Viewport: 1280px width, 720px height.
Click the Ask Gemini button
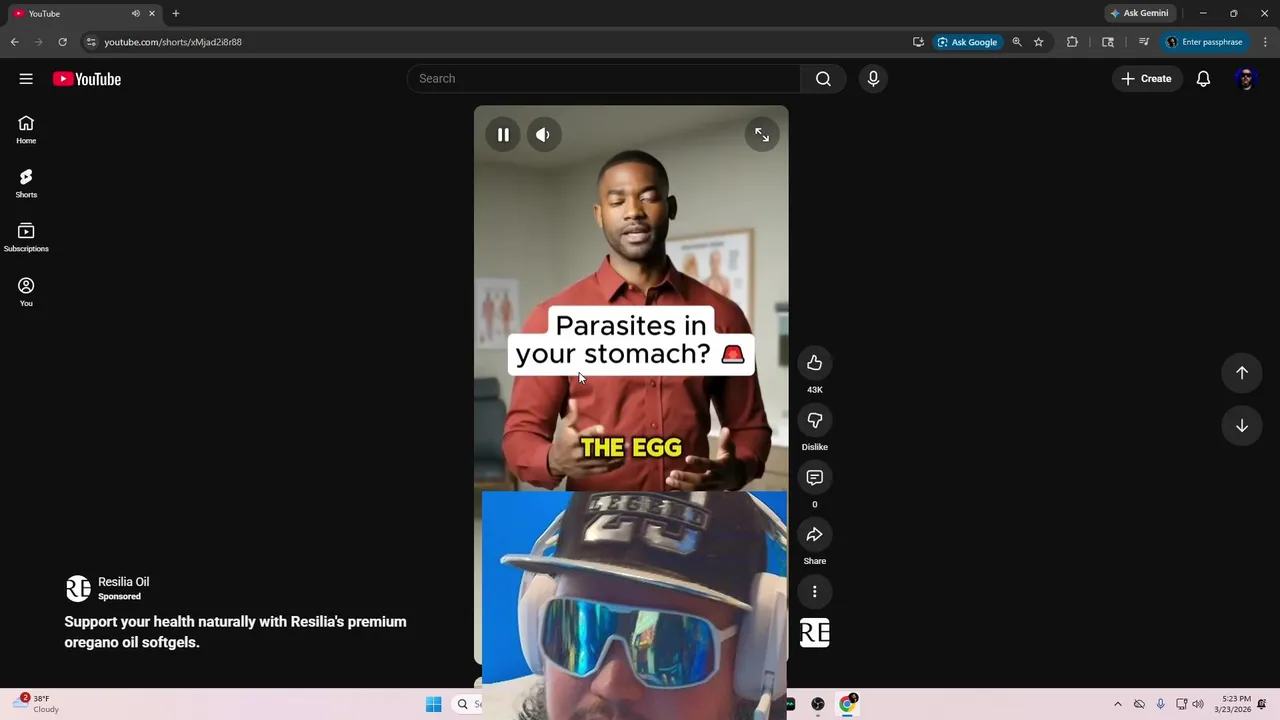[x=1139, y=13]
